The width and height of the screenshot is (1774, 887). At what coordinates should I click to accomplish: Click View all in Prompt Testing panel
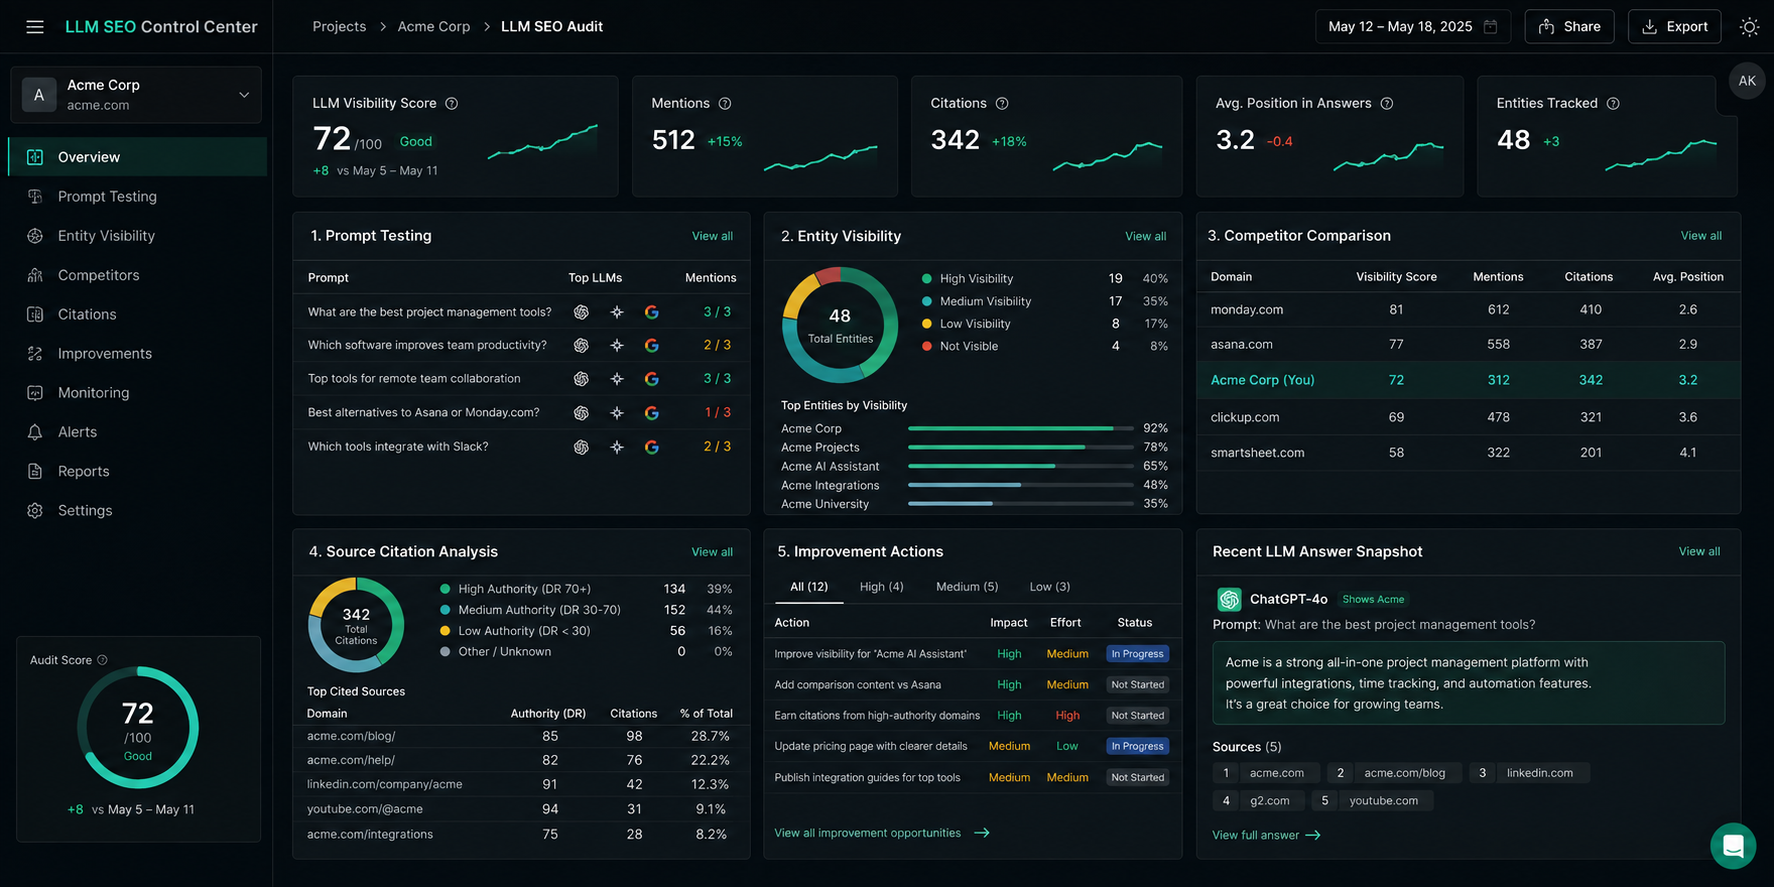click(x=712, y=236)
